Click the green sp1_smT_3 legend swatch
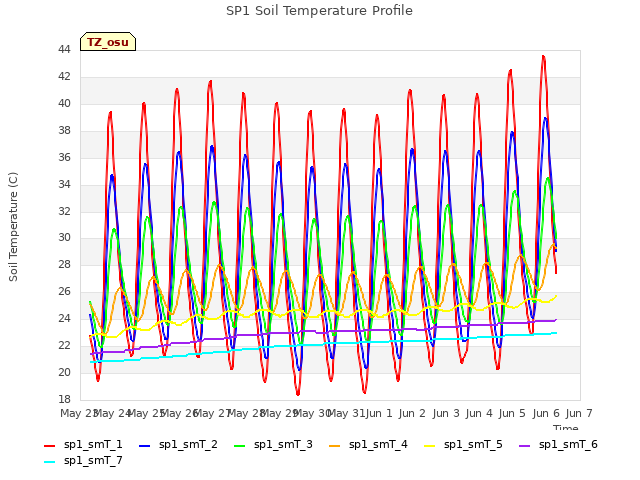Image resolution: width=640 pixels, height=480 pixels. [240, 446]
